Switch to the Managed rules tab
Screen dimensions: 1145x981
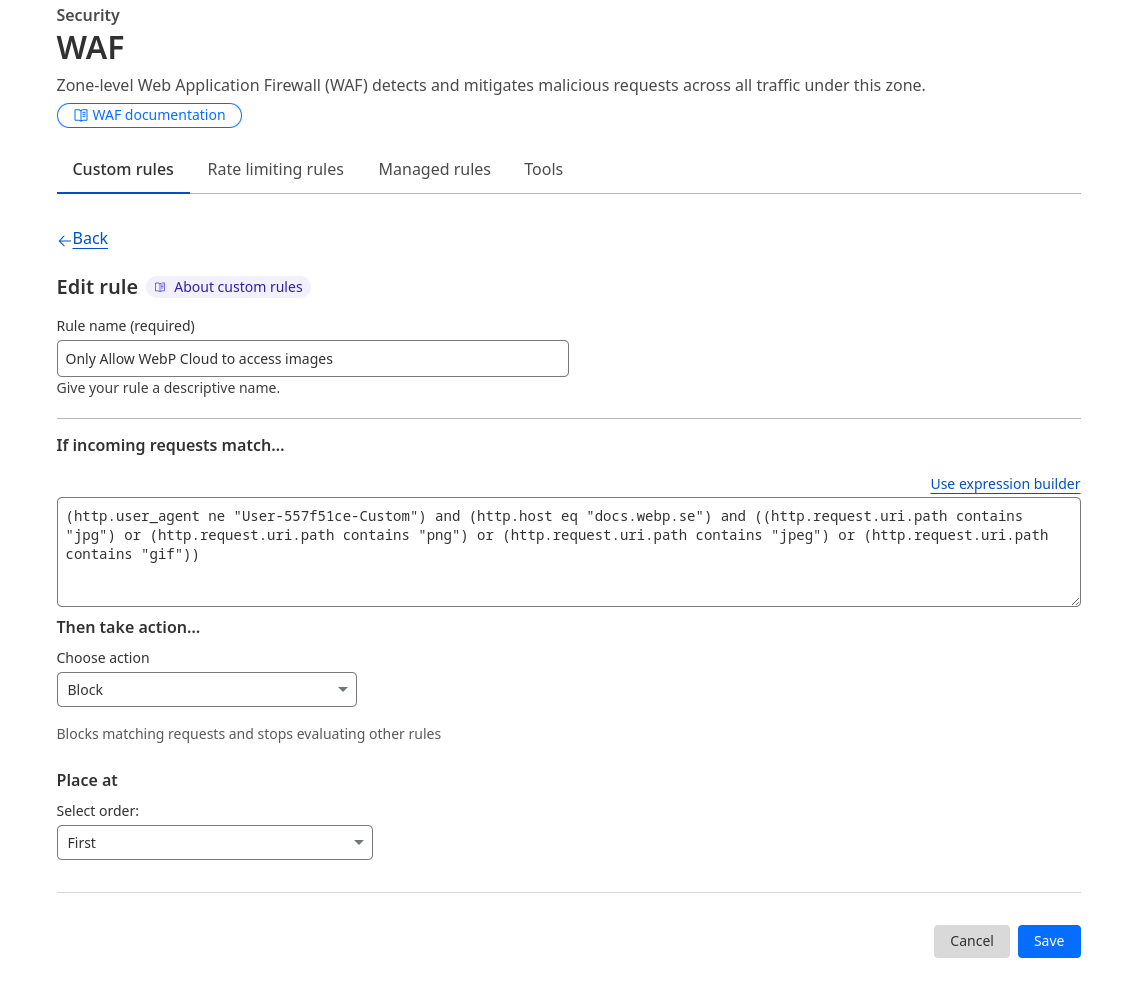coord(434,169)
